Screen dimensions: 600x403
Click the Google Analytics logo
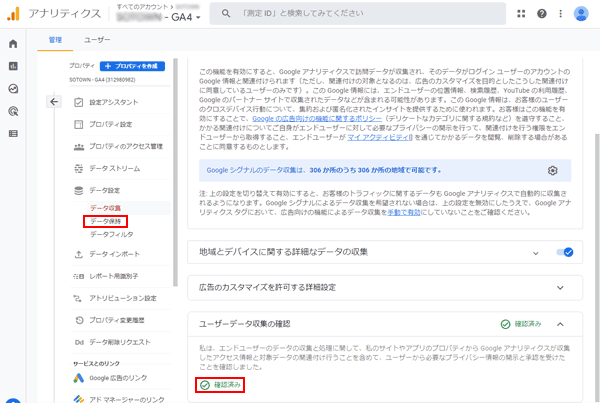pyautogui.click(x=13, y=14)
